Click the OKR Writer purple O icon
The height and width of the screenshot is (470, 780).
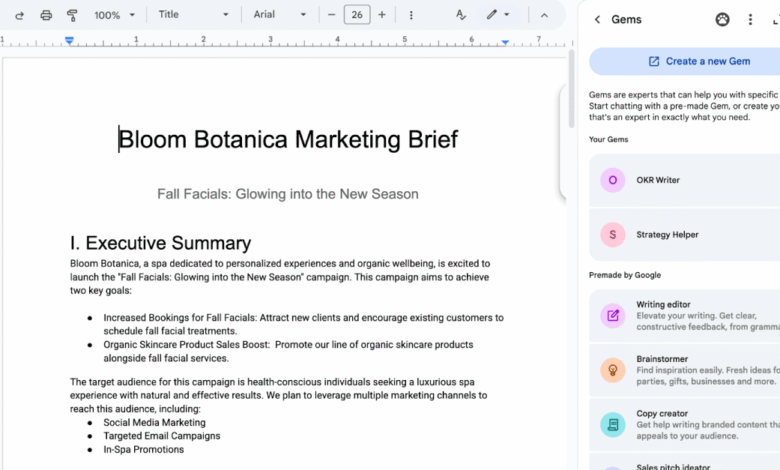pos(612,180)
